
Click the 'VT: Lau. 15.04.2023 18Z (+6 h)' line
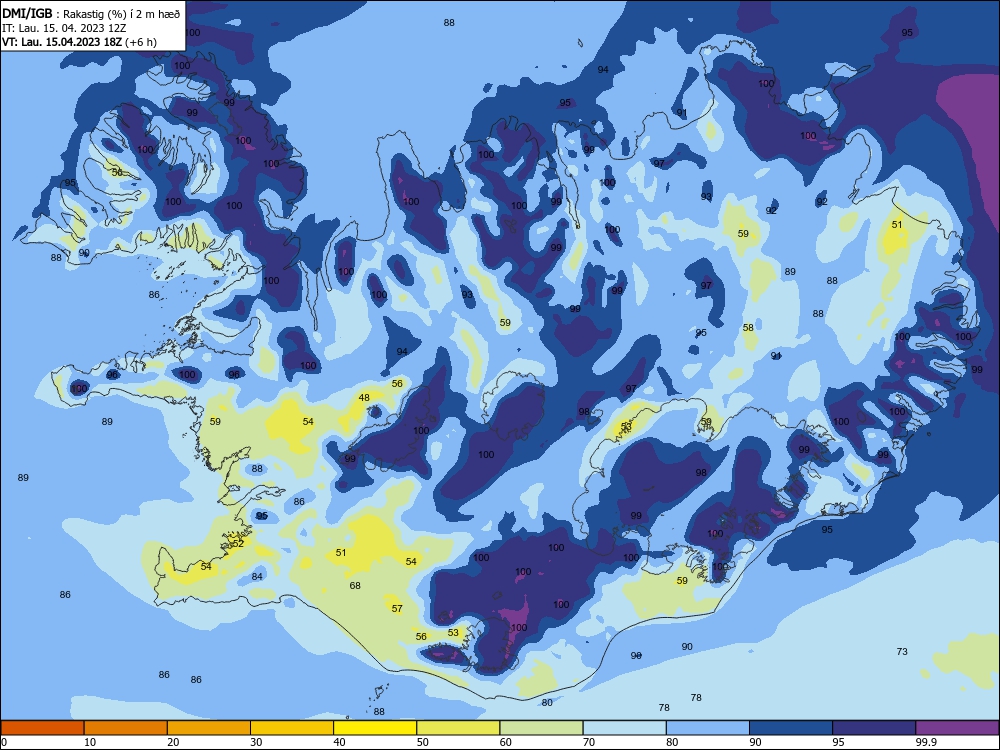pyautogui.click(x=79, y=42)
